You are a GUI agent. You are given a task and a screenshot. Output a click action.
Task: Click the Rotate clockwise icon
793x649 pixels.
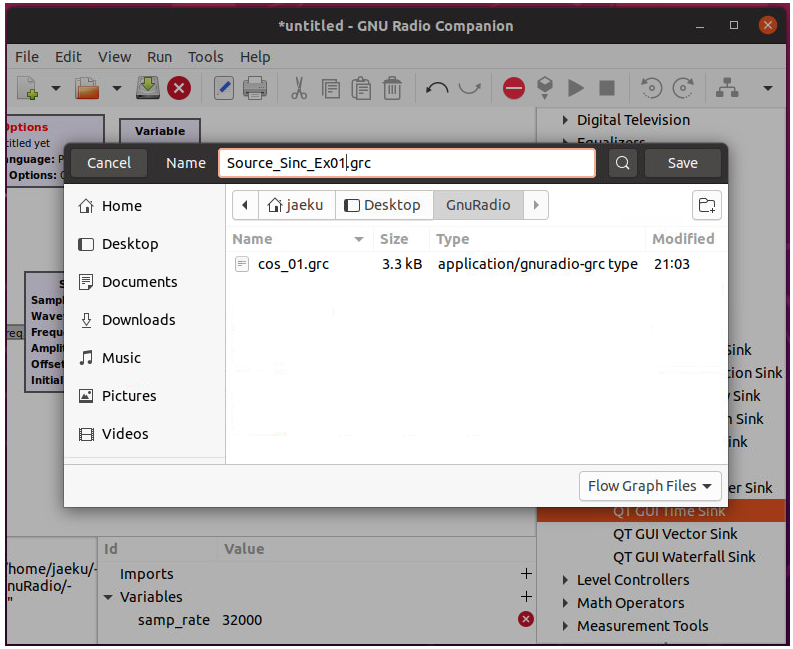[683, 88]
